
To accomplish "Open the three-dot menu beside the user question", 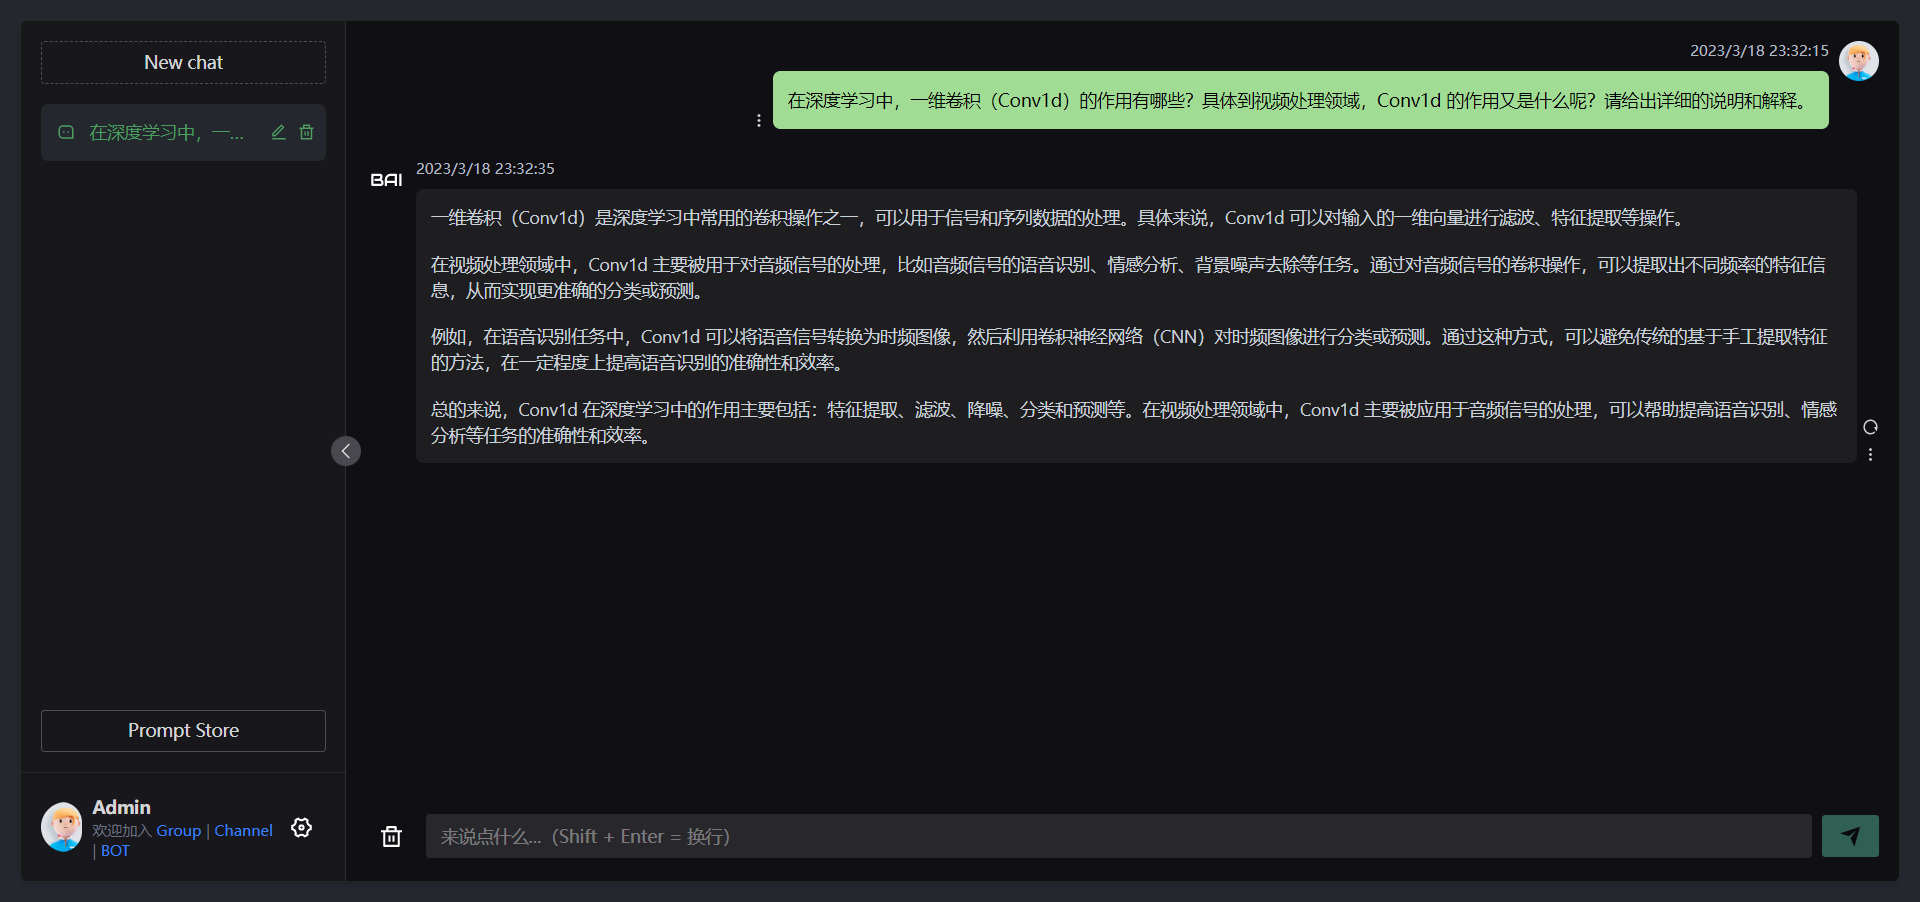I will (759, 119).
